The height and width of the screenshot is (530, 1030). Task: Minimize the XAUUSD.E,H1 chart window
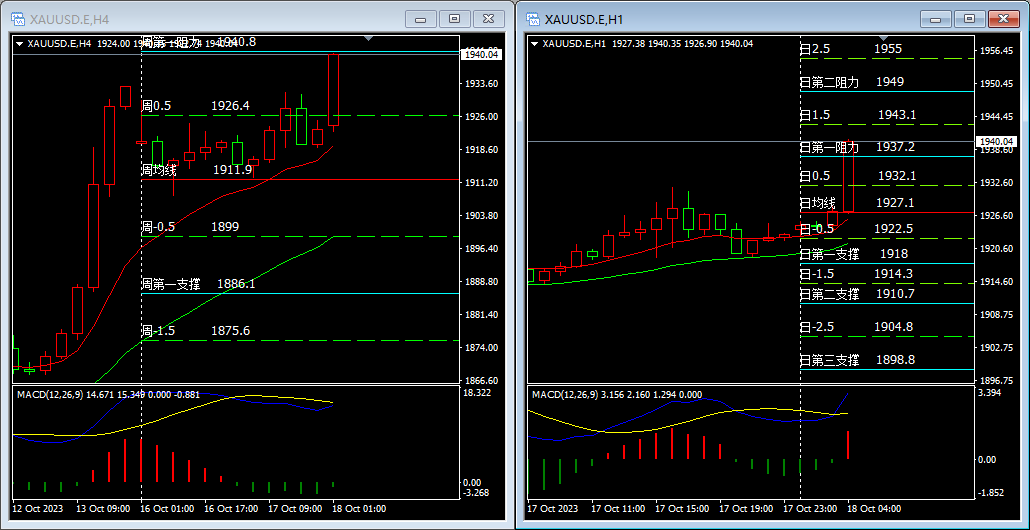pos(936,19)
